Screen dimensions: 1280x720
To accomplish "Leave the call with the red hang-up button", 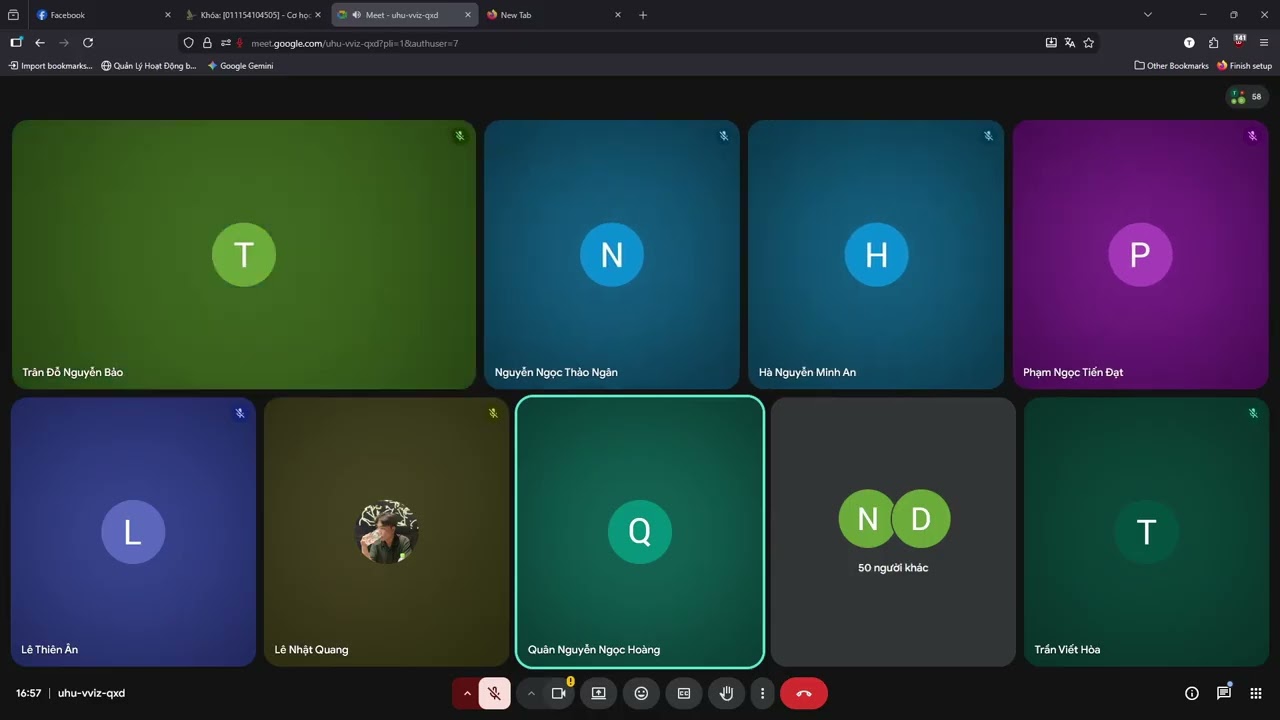I will [804, 693].
